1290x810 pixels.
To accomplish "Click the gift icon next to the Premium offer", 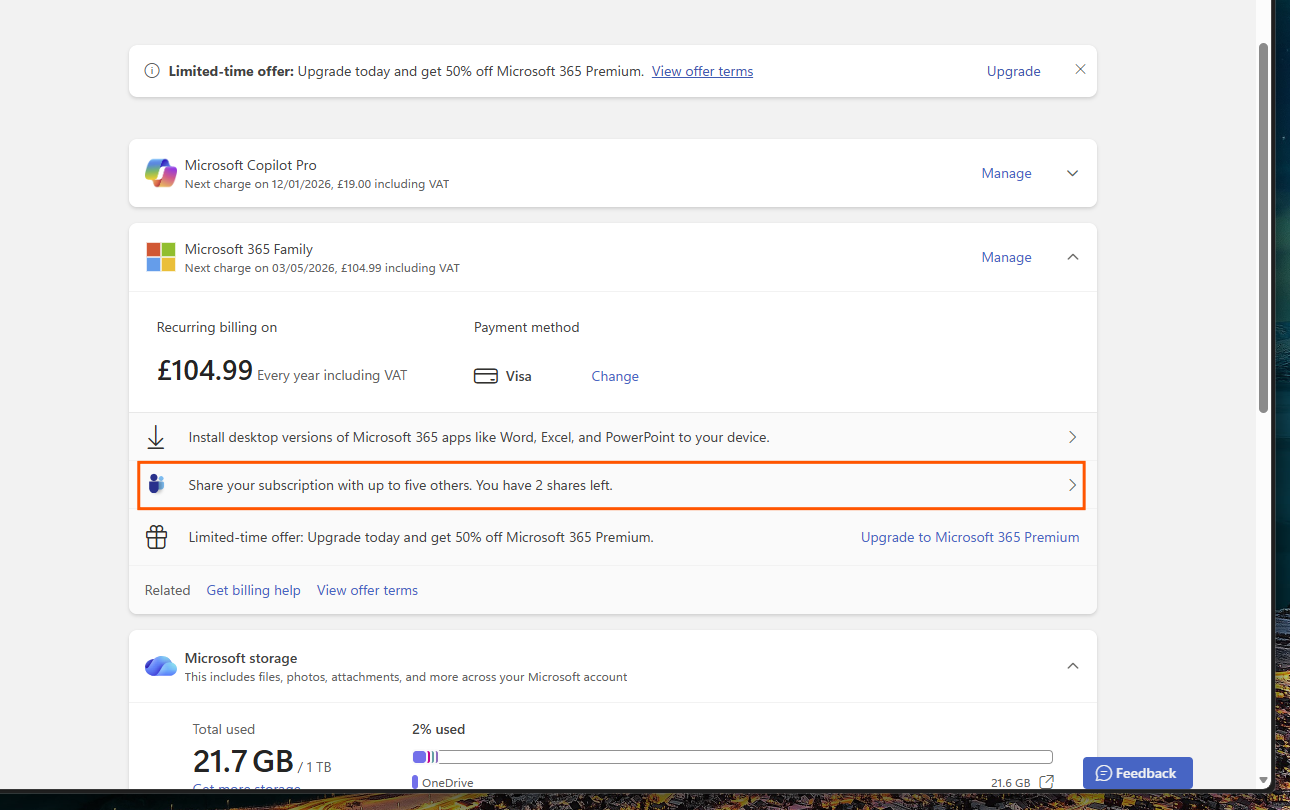I will [x=156, y=536].
